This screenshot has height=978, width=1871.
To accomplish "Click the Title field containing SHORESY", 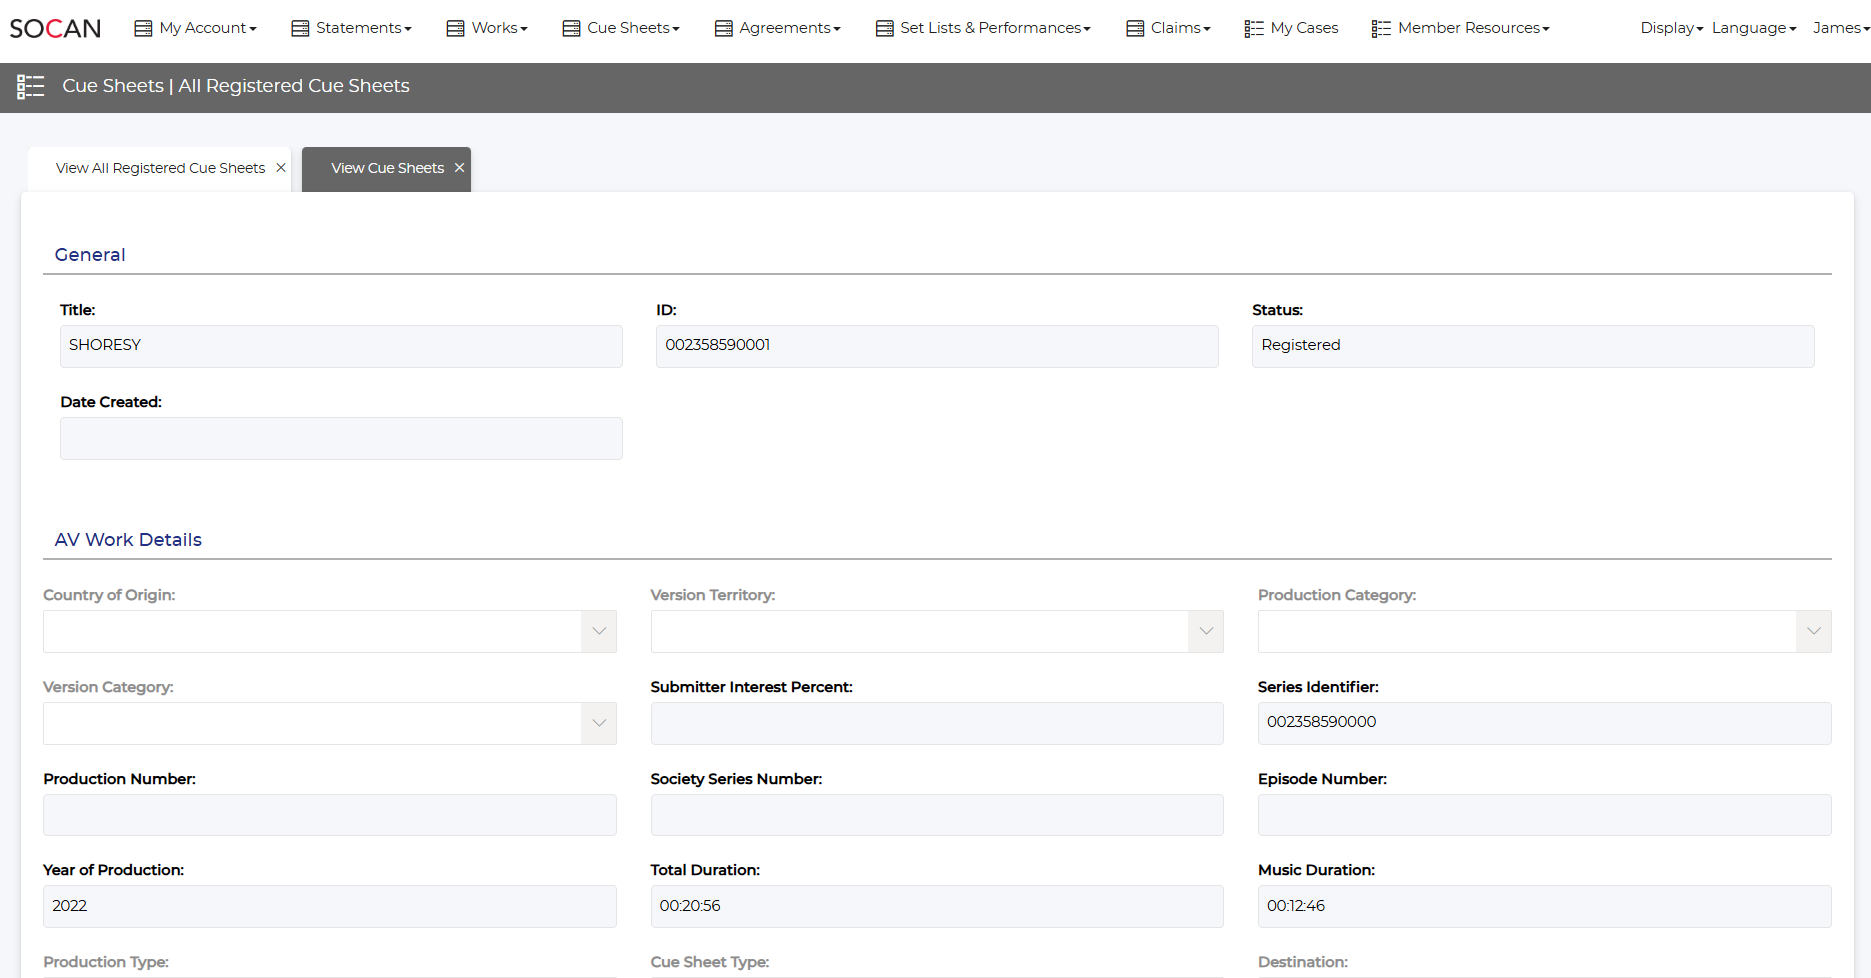I will [341, 346].
